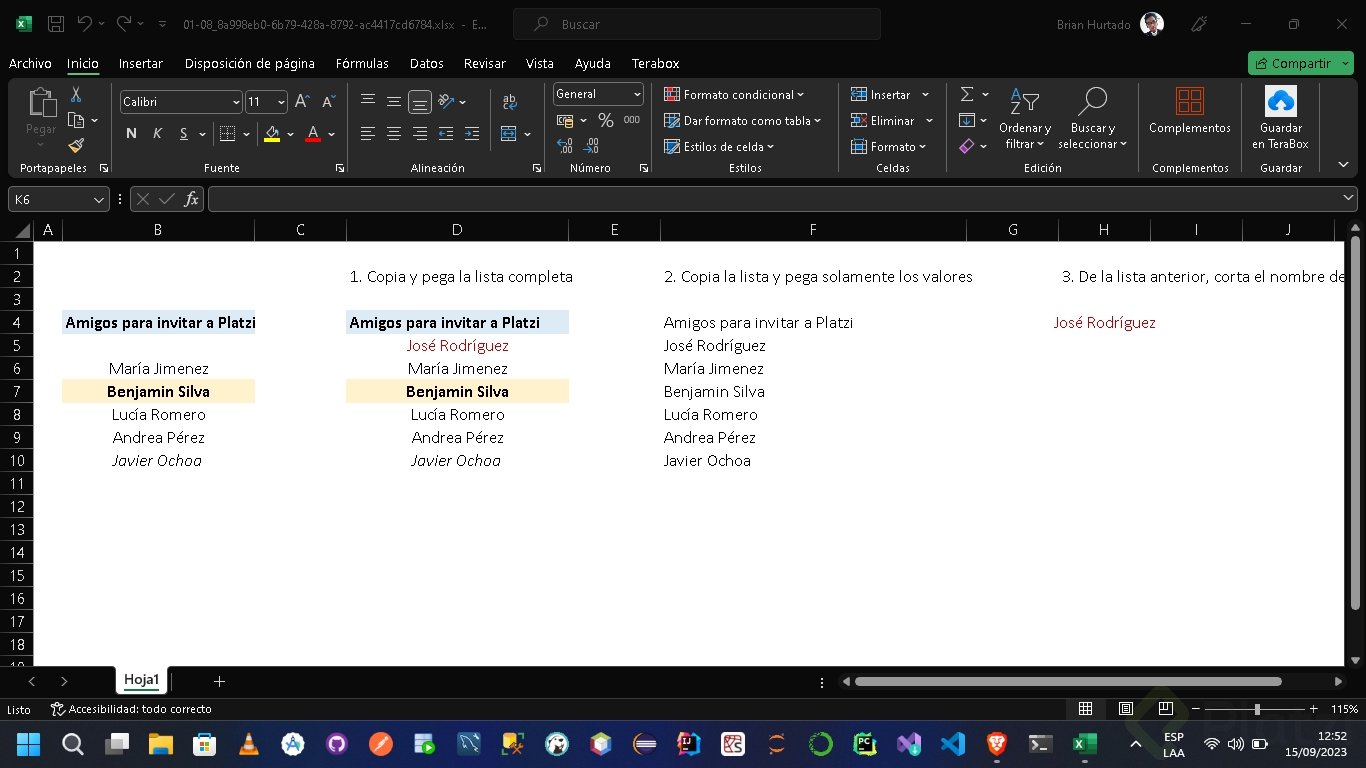
Task: Toggle underline formatting (S)
Action: tap(184, 134)
